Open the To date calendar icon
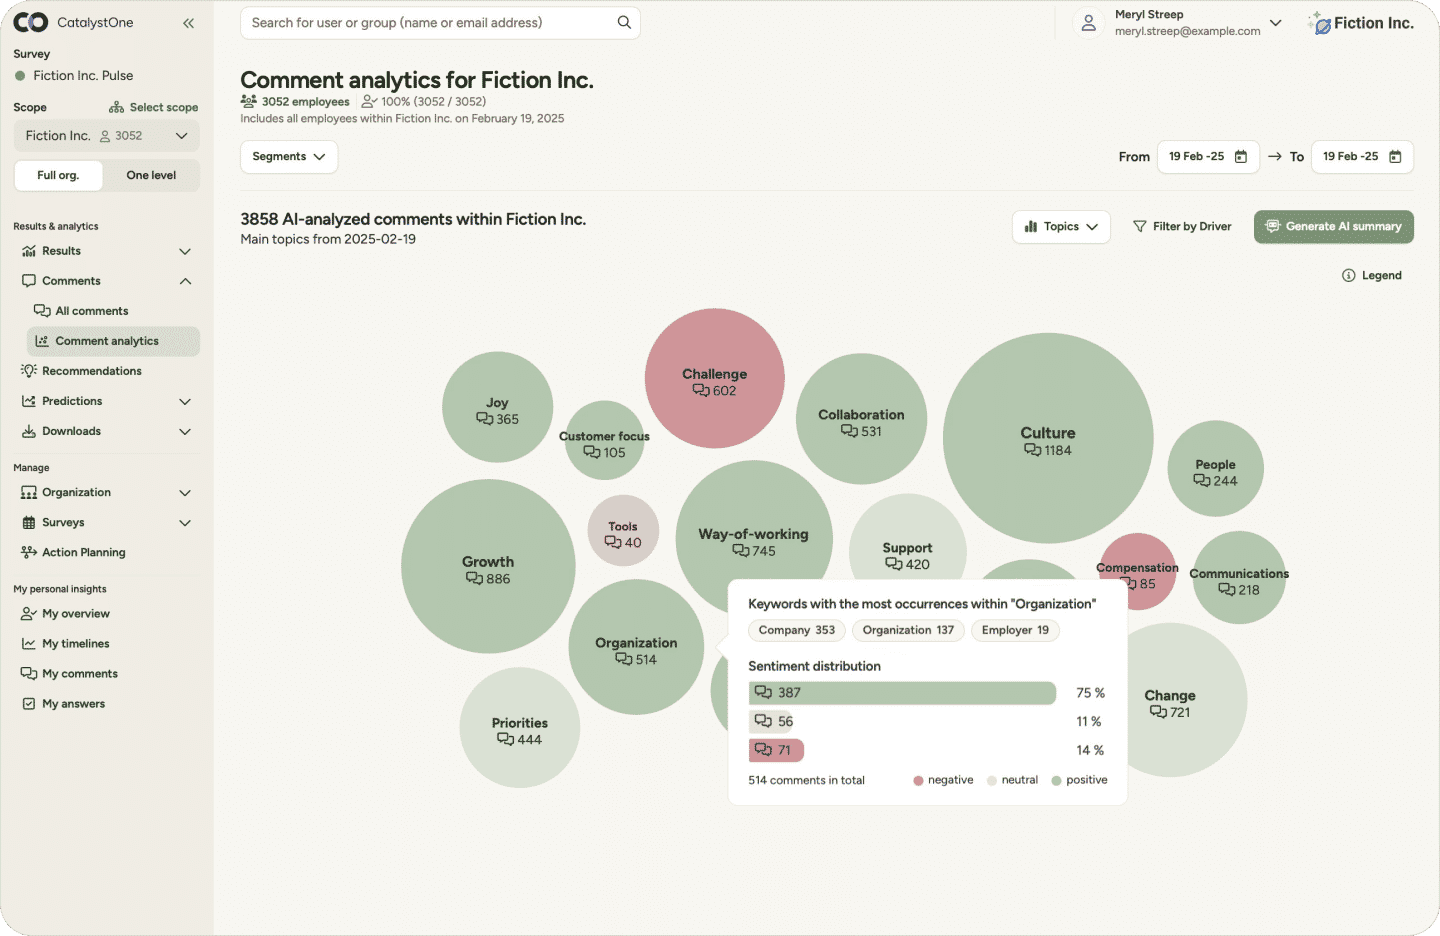Viewport: 1440px width, 936px height. [x=1395, y=157]
